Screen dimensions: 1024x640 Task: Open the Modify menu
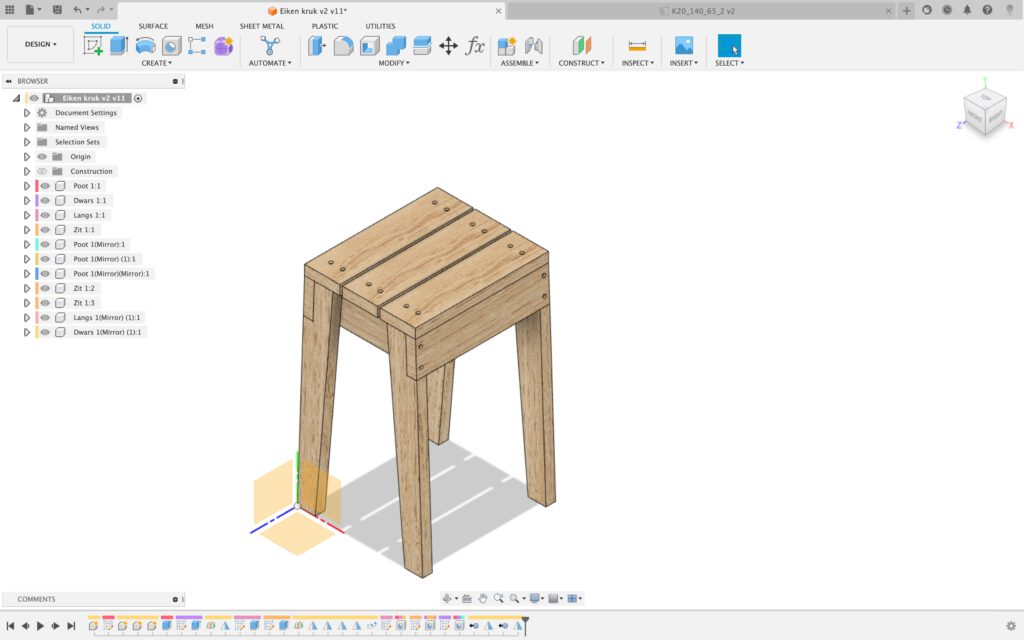(x=394, y=63)
